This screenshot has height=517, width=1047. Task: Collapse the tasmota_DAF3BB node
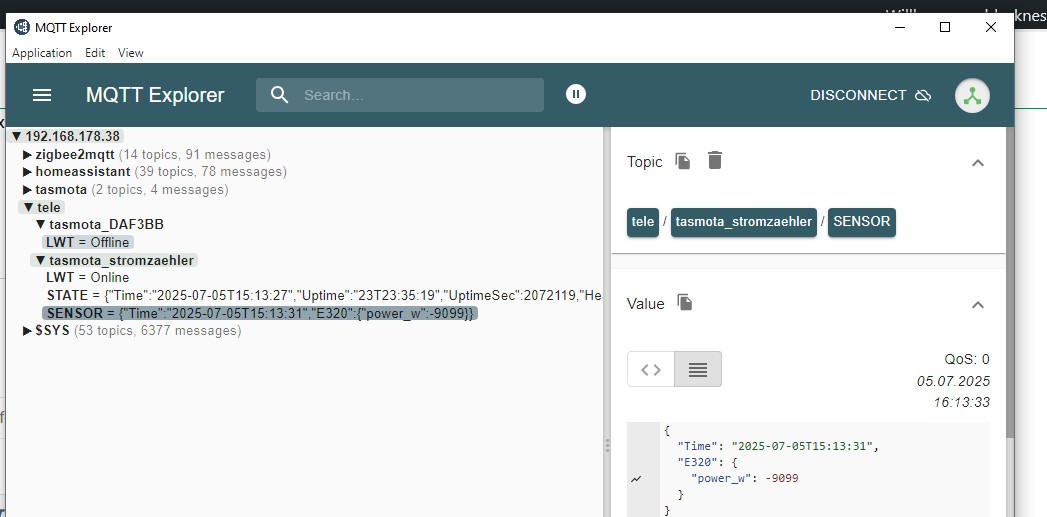click(x=41, y=225)
